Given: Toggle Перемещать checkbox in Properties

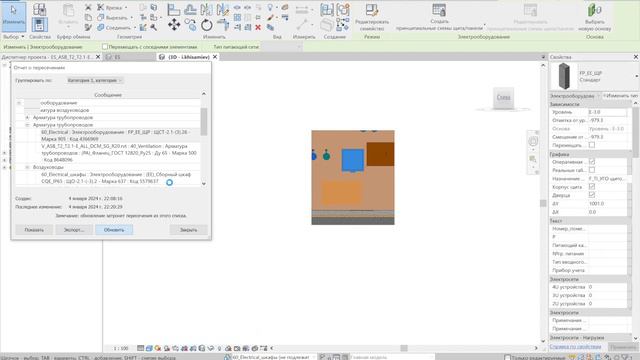Looking at the screenshot, I should coord(591,145).
